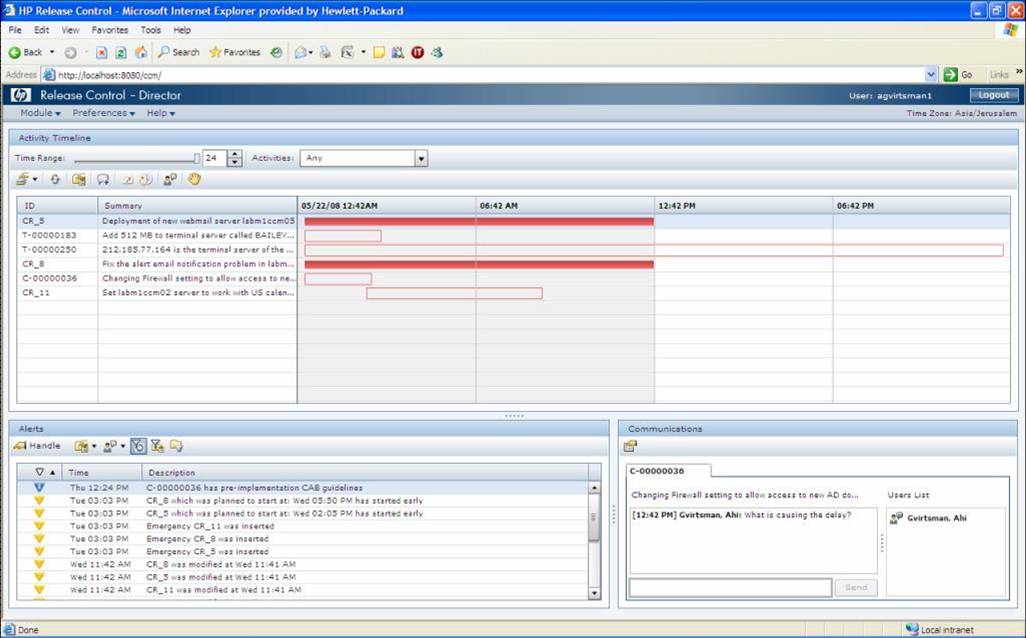Click the yellow note icon in browser toolbar
The height and width of the screenshot is (638, 1026).
[379, 52]
